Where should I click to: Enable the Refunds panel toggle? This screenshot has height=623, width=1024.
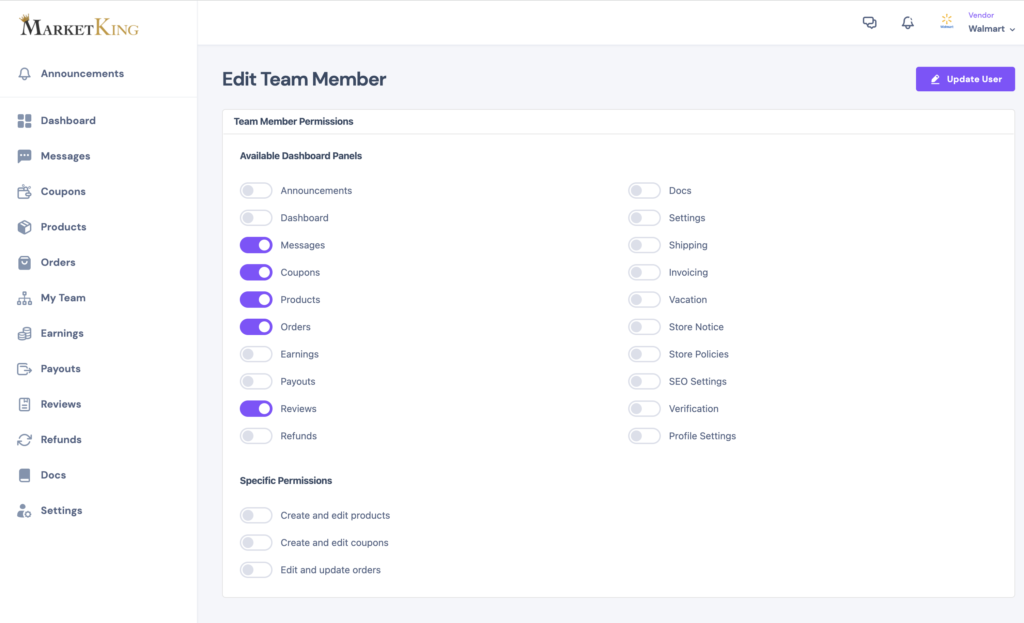click(x=256, y=436)
